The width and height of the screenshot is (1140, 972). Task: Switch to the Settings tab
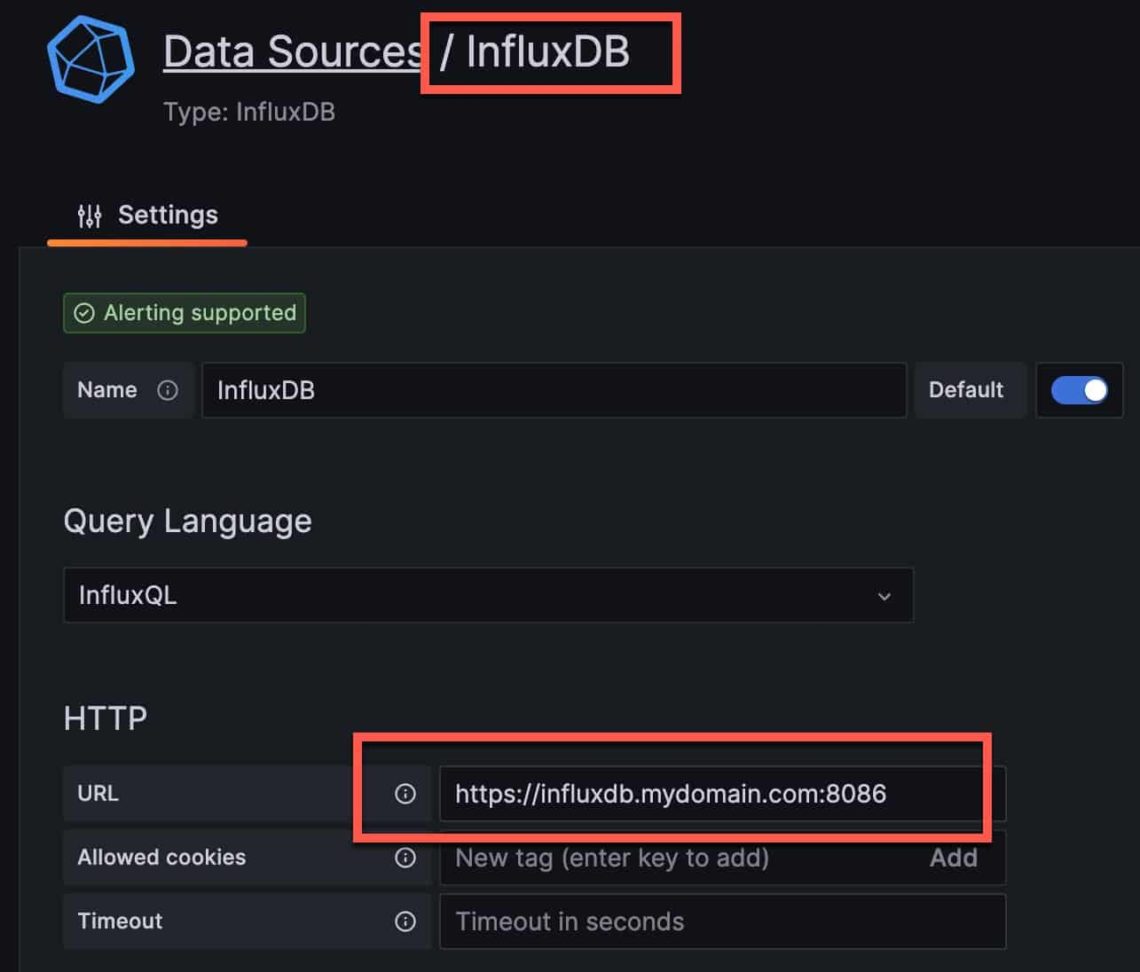pyautogui.click(x=146, y=214)
